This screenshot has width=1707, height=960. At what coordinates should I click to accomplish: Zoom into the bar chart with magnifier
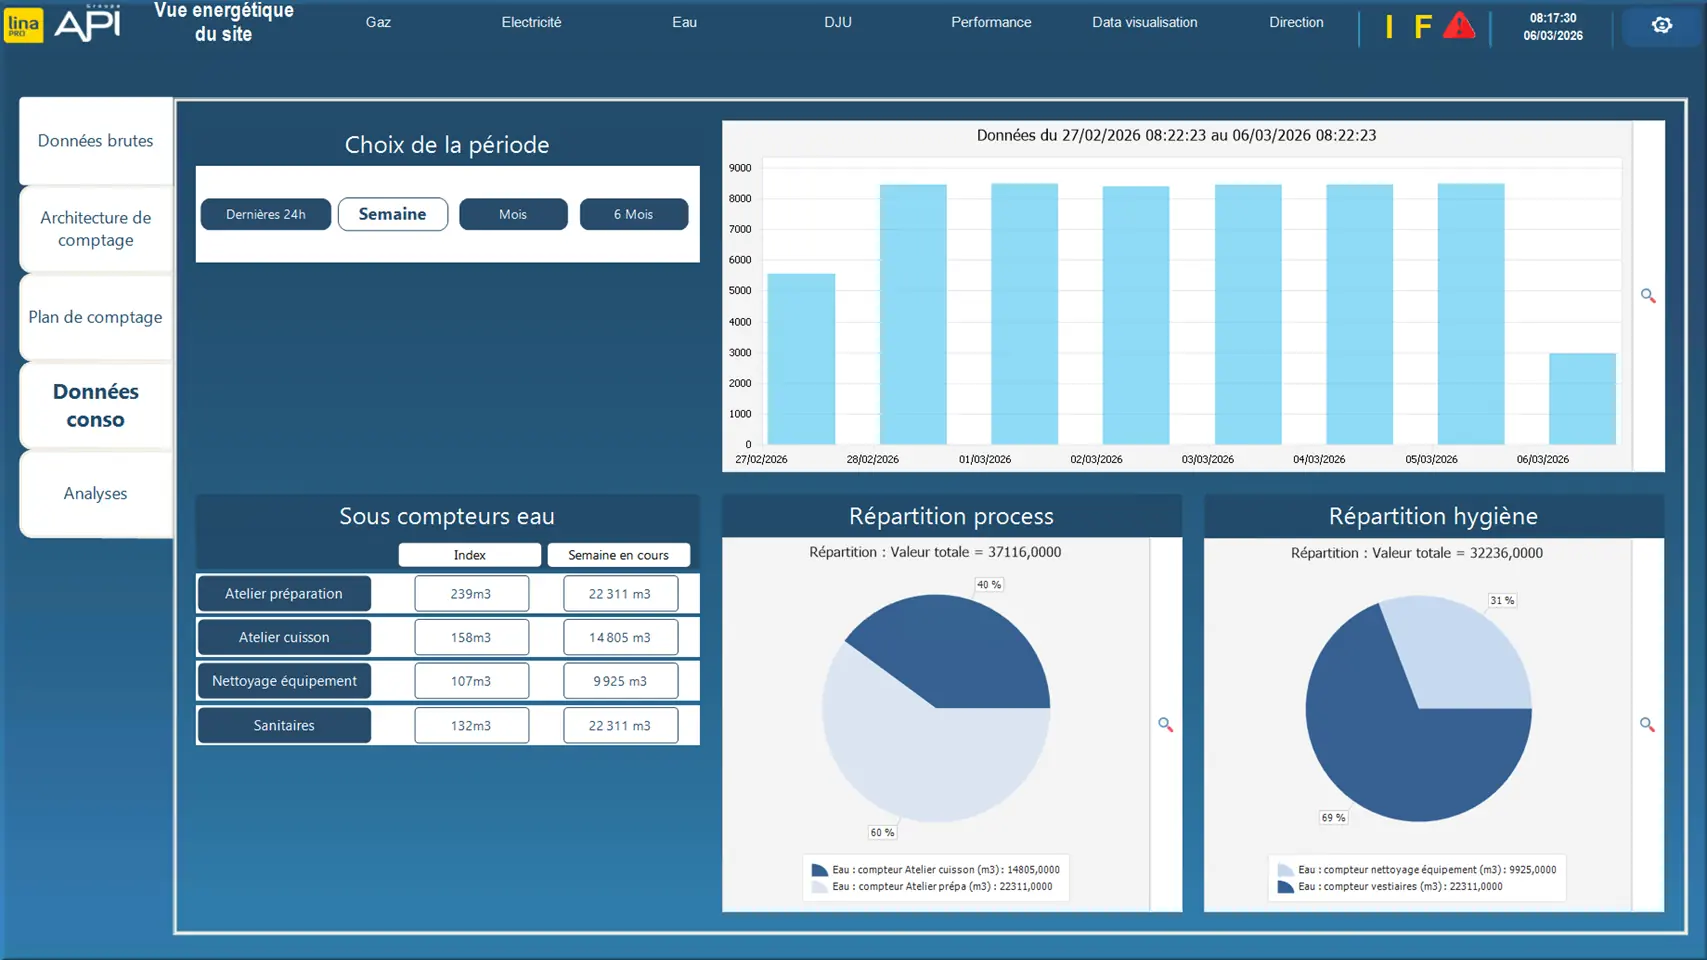coord(1648,296)
